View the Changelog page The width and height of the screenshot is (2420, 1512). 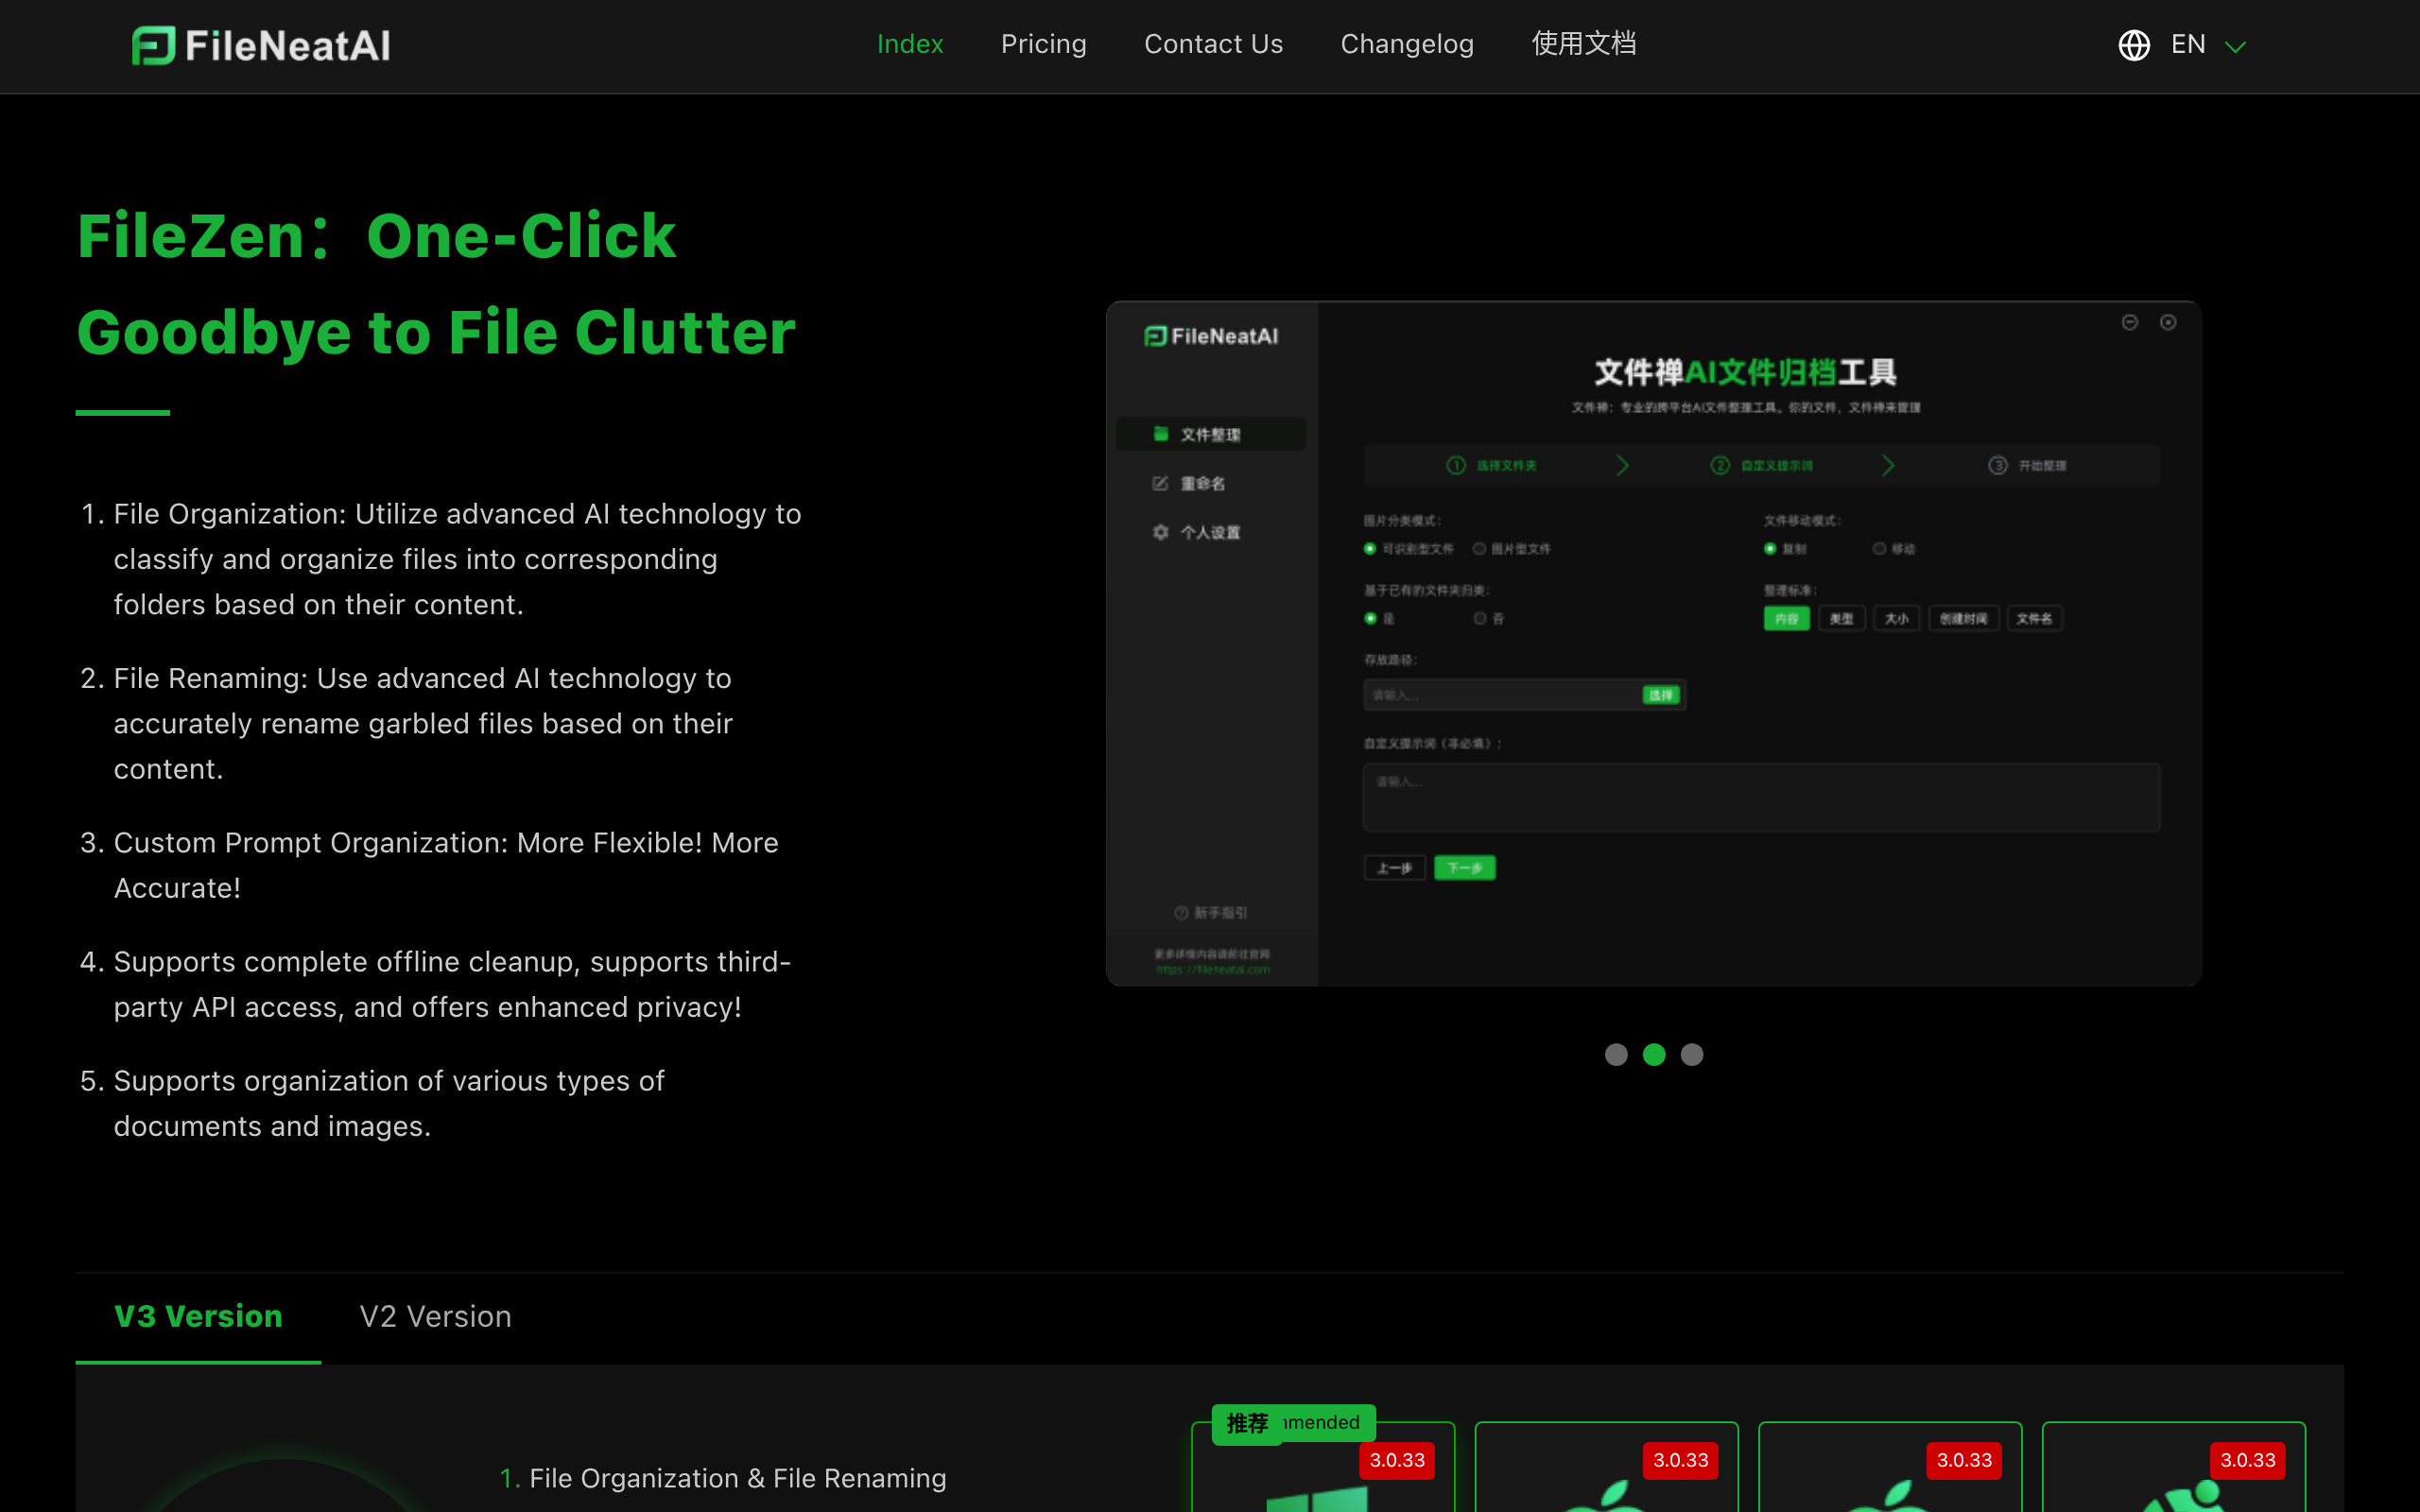(1407, 44)
